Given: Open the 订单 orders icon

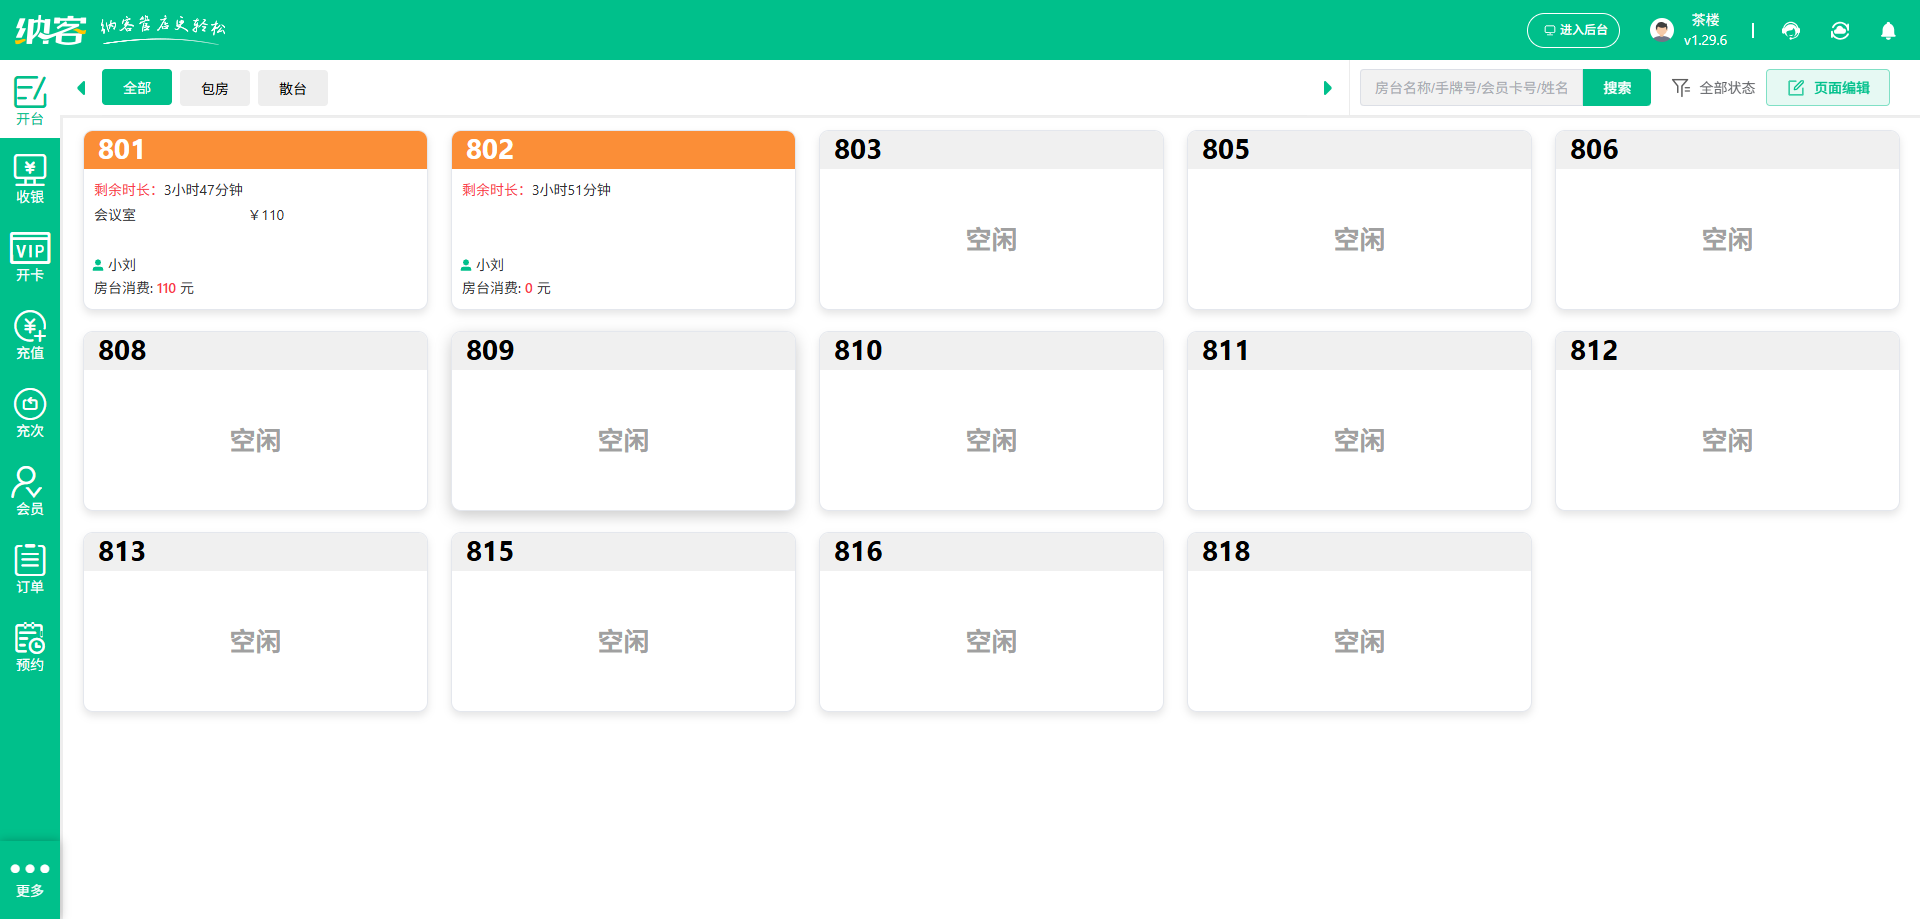Looking at the screenshot, I should pos(30,569).
